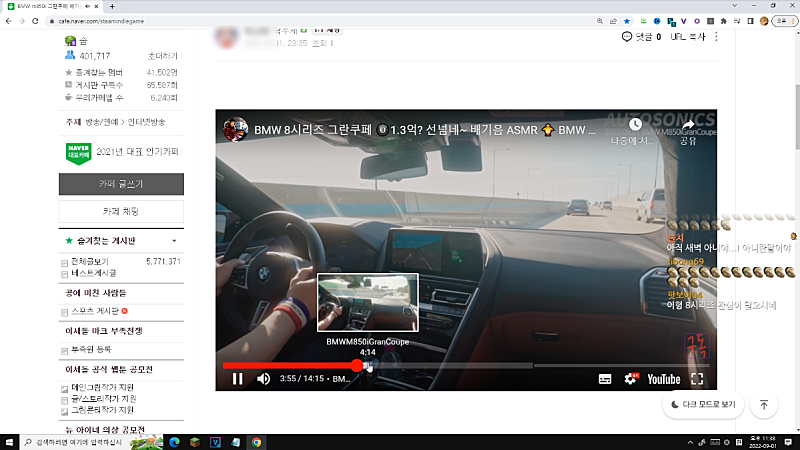
Task: Open the Chrome profile avatar
Action: pos(764,21)
